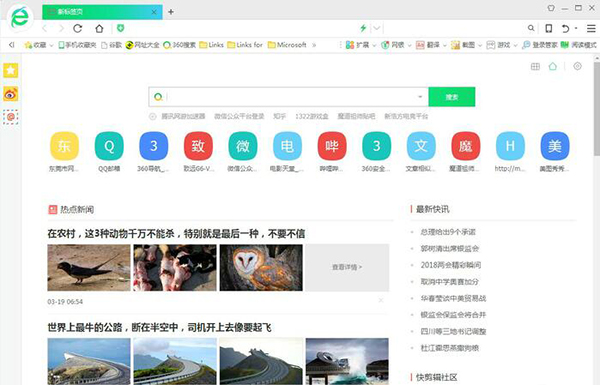Open the light-blue 电 shortcut tile
Screen dimensions: 600x385
click(287, 146)
